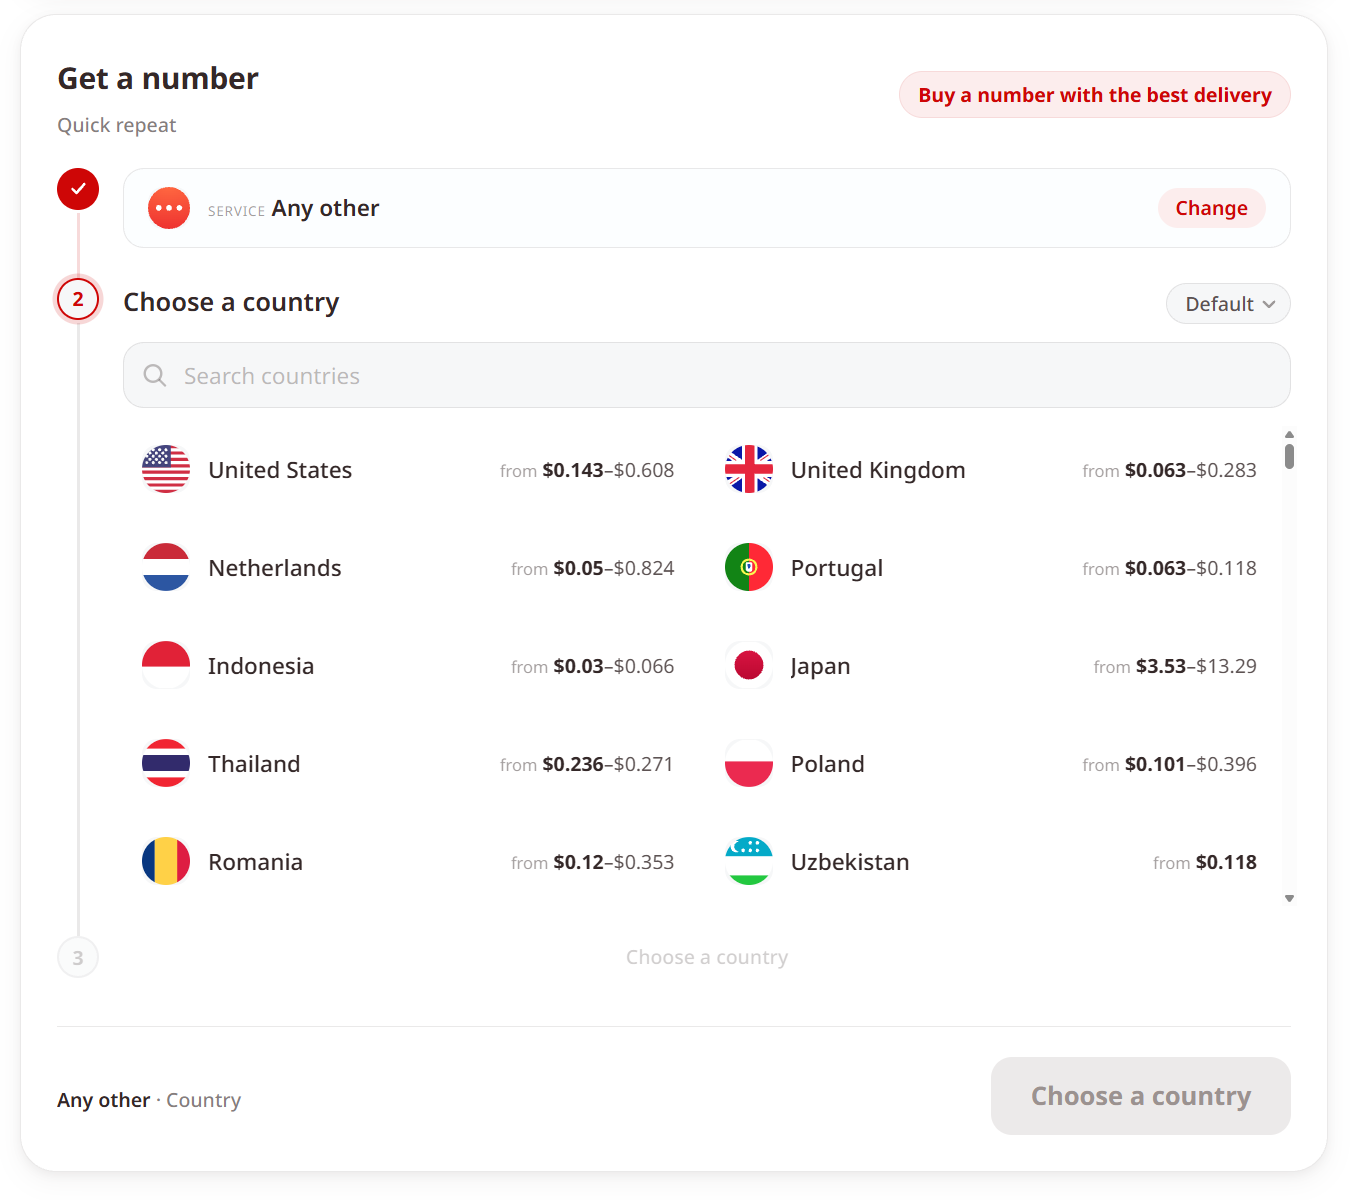Click the Change service button

point(1212,208)
